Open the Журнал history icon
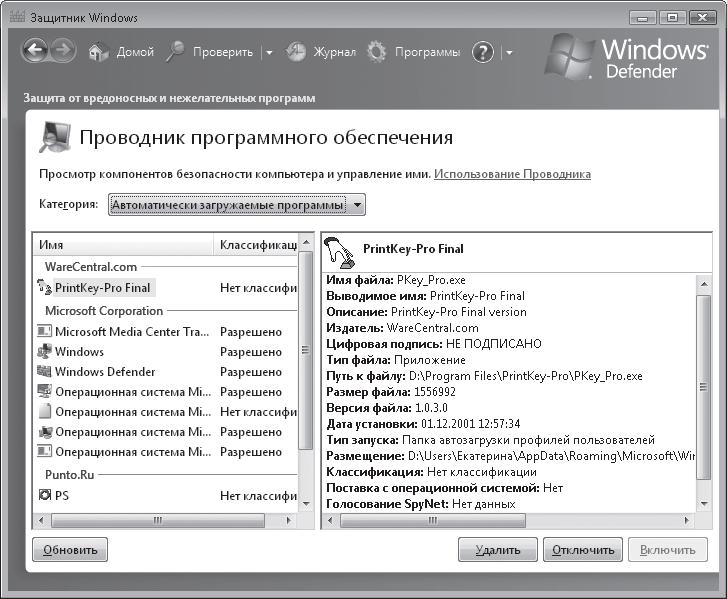 coord(296,52)
